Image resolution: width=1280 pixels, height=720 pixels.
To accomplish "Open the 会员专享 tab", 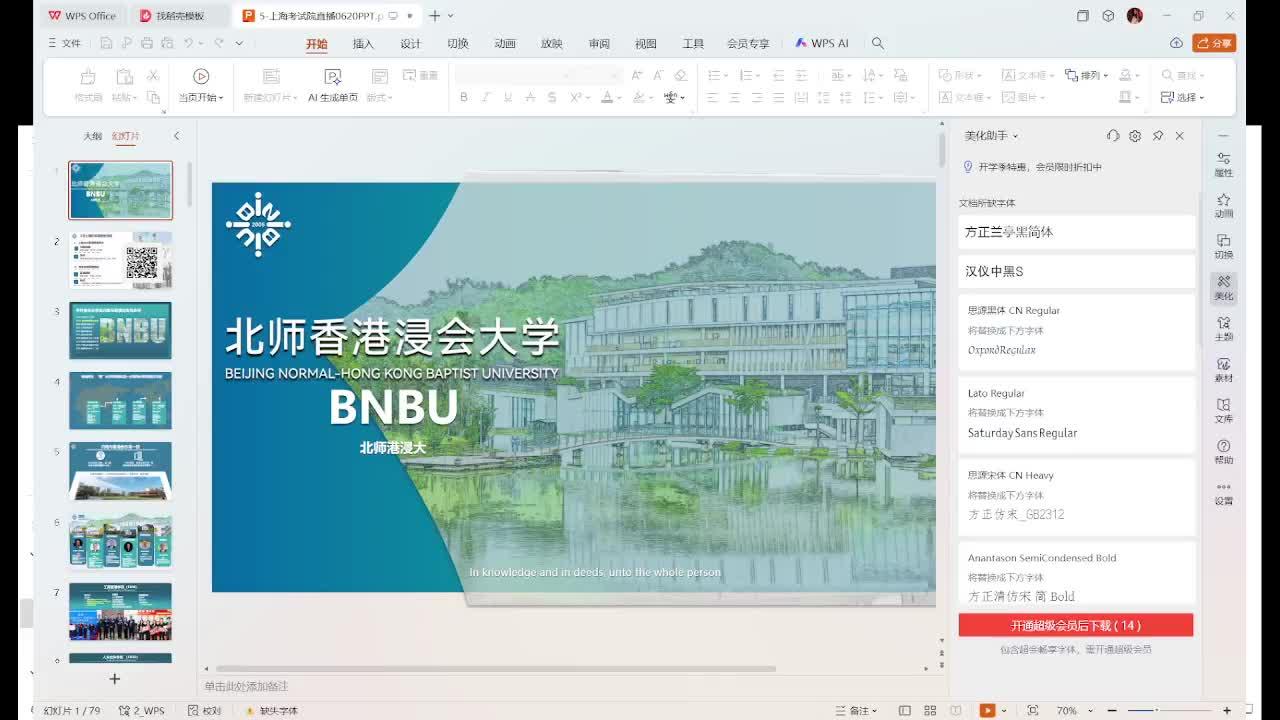I will tap(748, 43).
